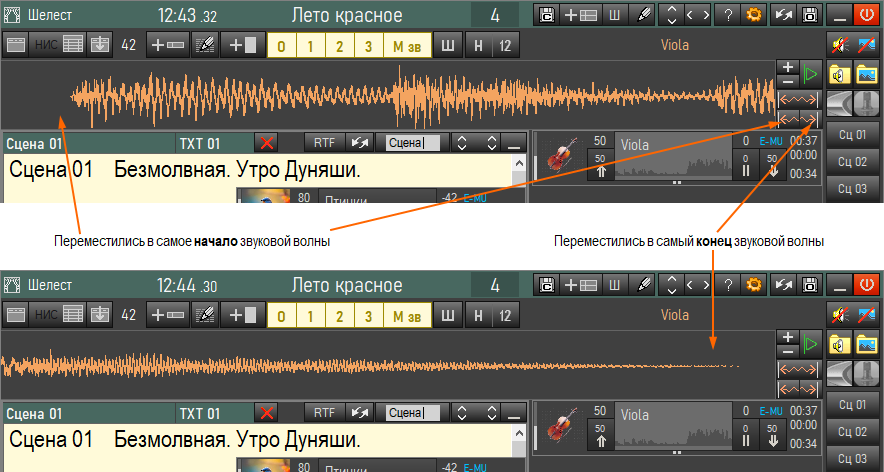
Task: Click the 12 button in 12:43 window toolbar
Action: (506, 46)
